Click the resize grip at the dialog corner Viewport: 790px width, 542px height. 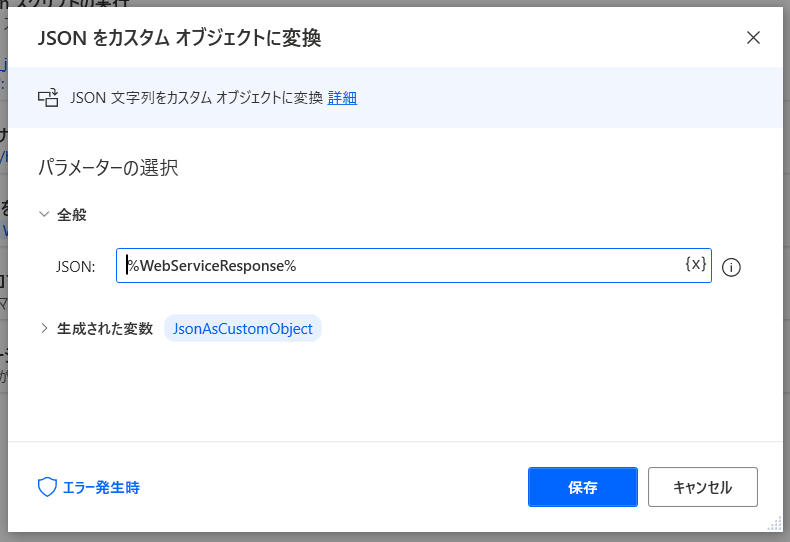tap(774, 523)
